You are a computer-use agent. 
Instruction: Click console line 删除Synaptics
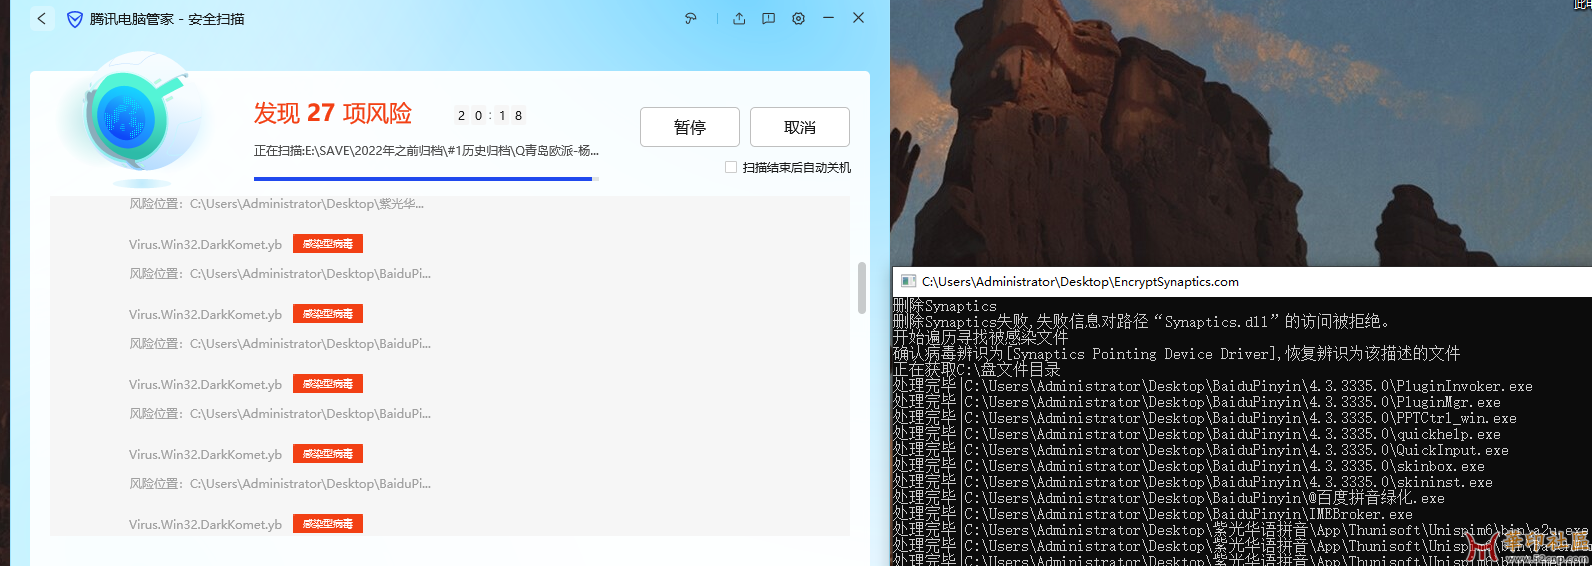pos(945,306)
